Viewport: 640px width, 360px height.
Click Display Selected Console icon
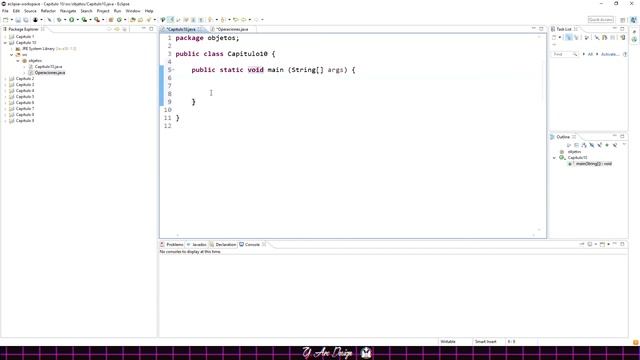(x=590, y=244)
